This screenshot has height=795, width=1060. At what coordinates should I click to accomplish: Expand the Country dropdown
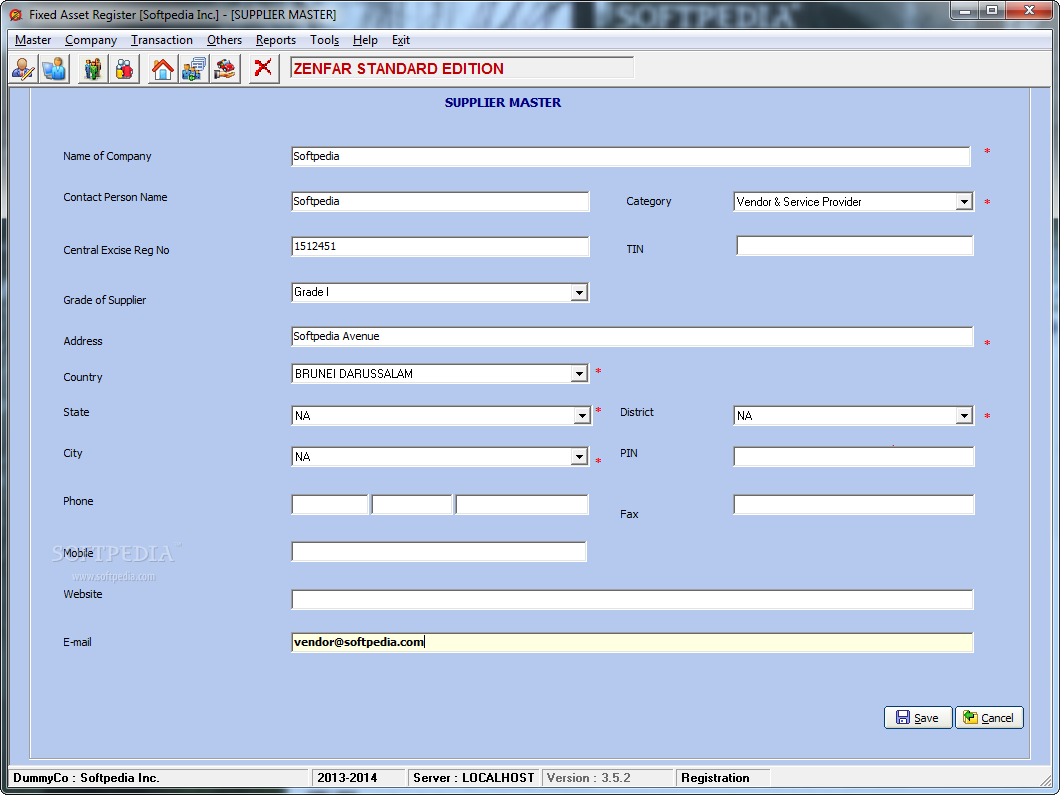point(579,374)
